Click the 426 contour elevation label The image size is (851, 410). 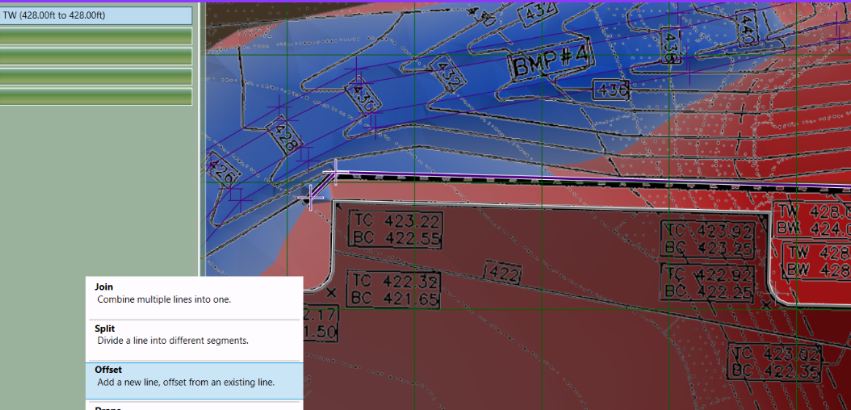(223, 170)
